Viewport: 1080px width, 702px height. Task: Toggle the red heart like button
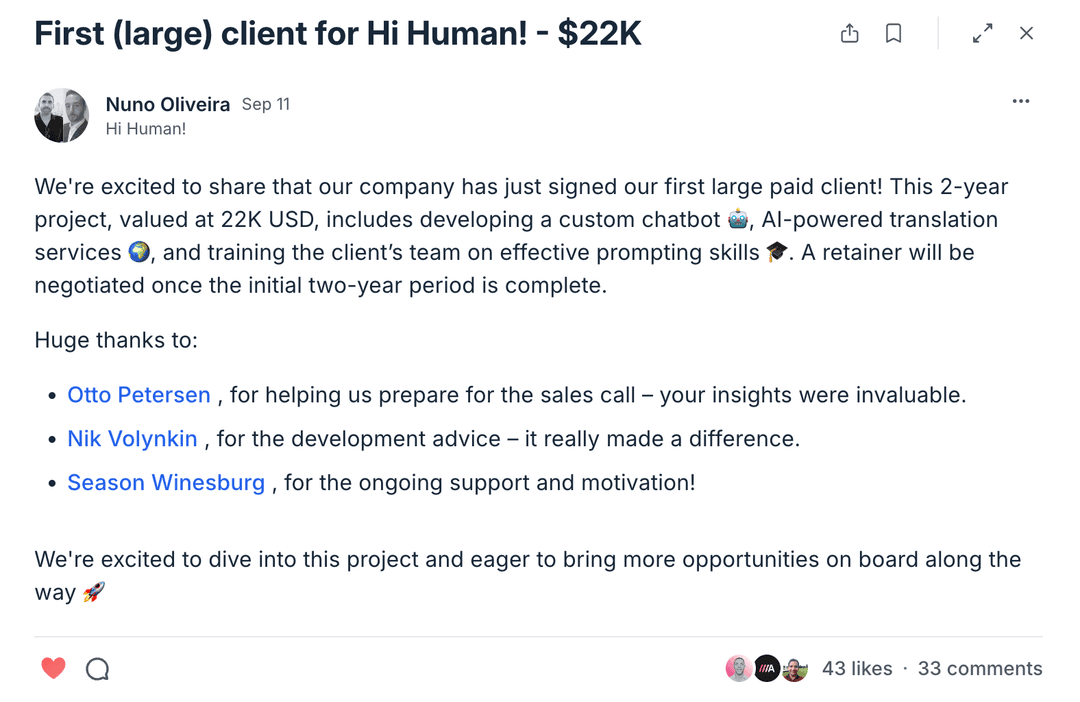tap(54, 668)
